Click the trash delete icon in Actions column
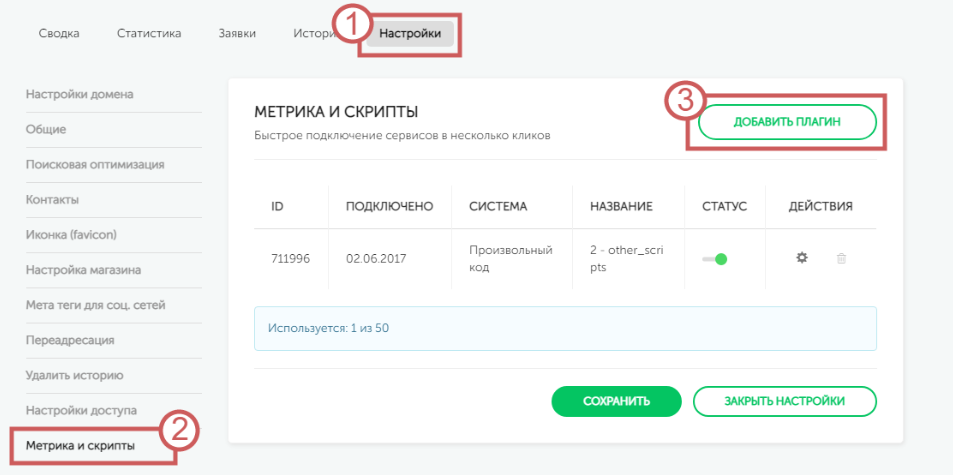 (x=841, y=258)
